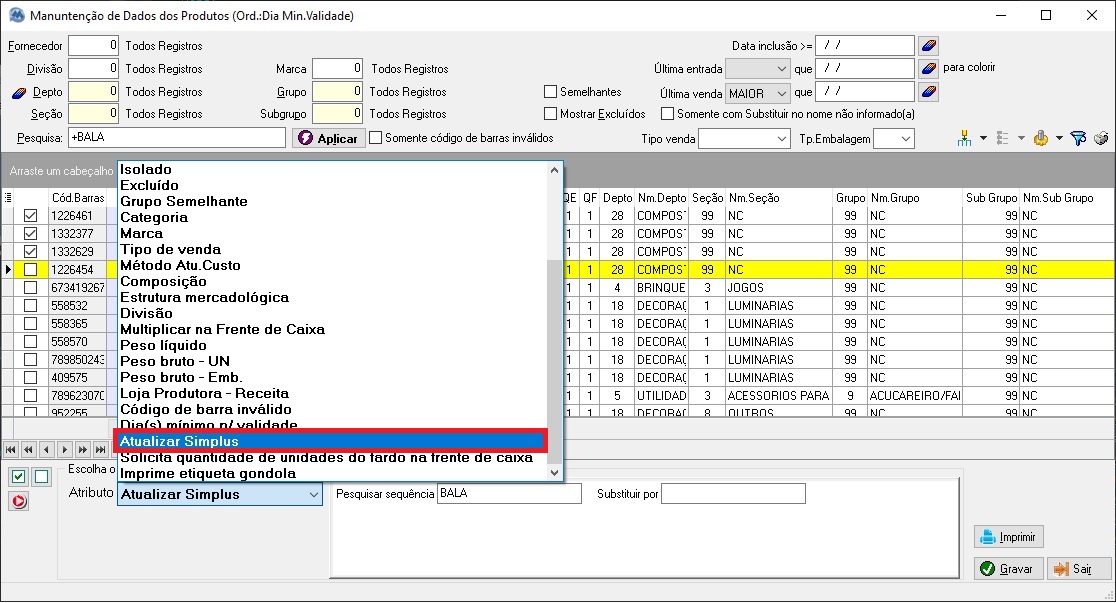Jump back a page of records
The width and height of the screenshot is (1116, 603).
click(28, 449)
